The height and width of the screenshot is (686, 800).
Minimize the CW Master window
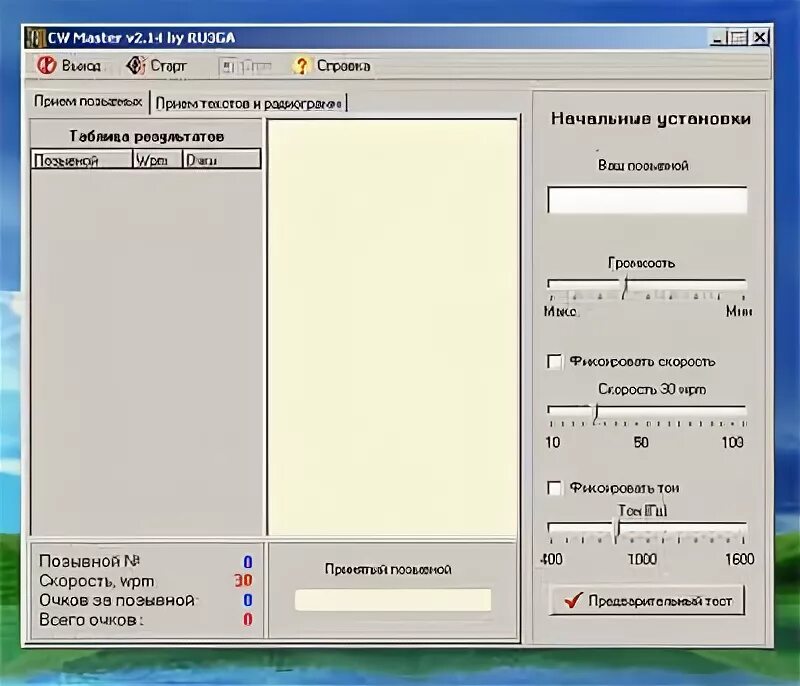coord(718,38)
